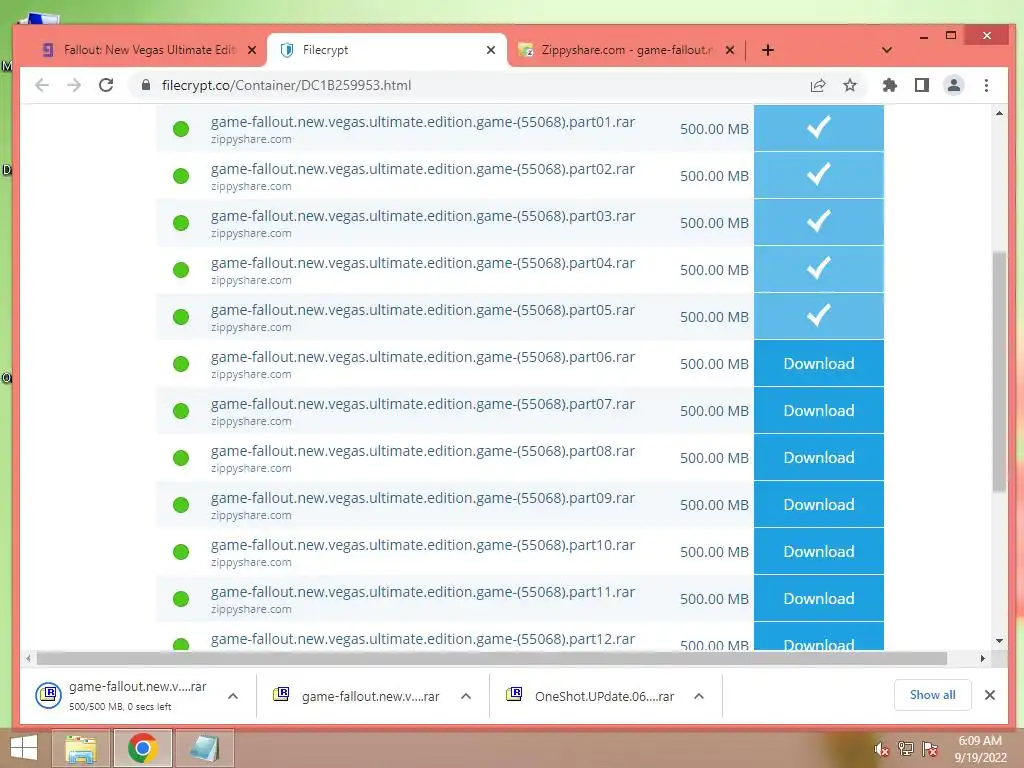Open Chrome three-dot menu
The width and height of the screenshot is (1024, 768).
[986, 85]
